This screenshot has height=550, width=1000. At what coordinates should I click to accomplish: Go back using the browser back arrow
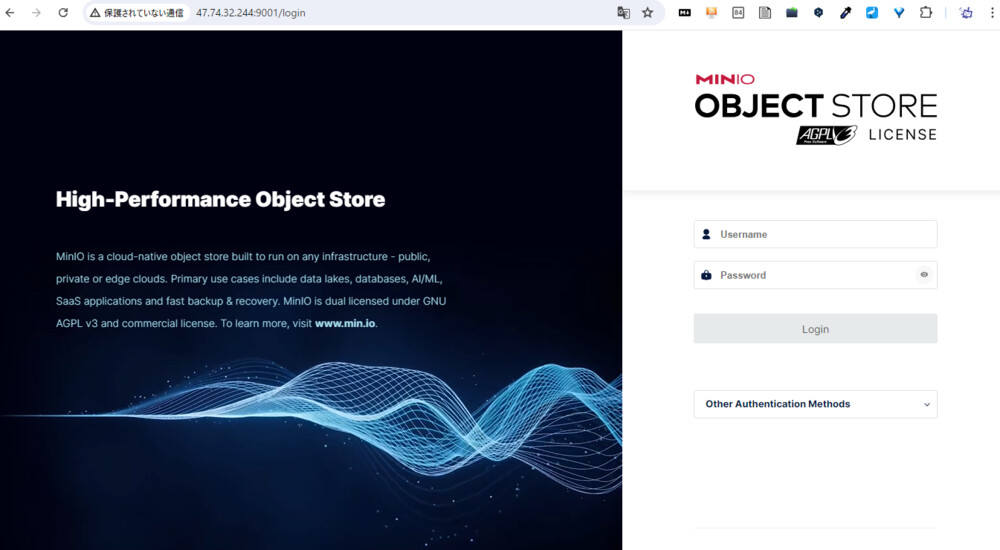tap(10, 13)
